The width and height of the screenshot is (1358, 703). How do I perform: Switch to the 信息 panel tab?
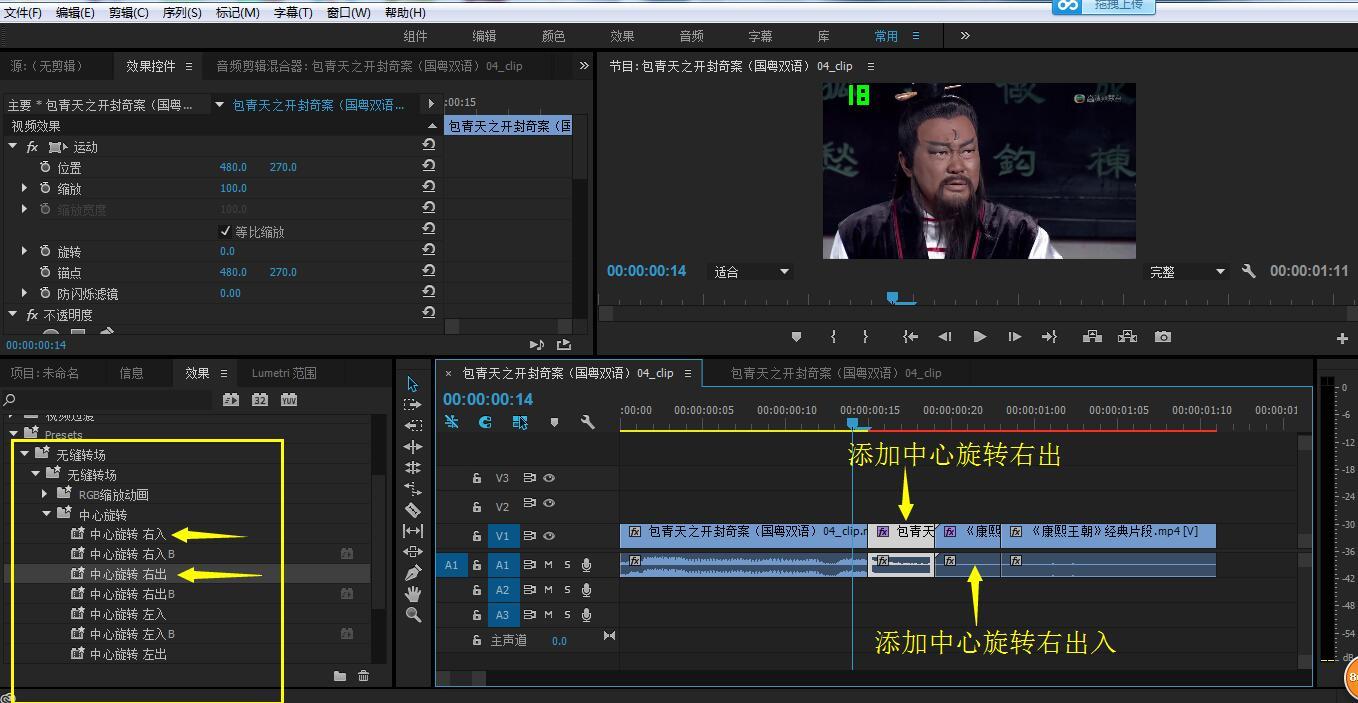coord(132,373)
